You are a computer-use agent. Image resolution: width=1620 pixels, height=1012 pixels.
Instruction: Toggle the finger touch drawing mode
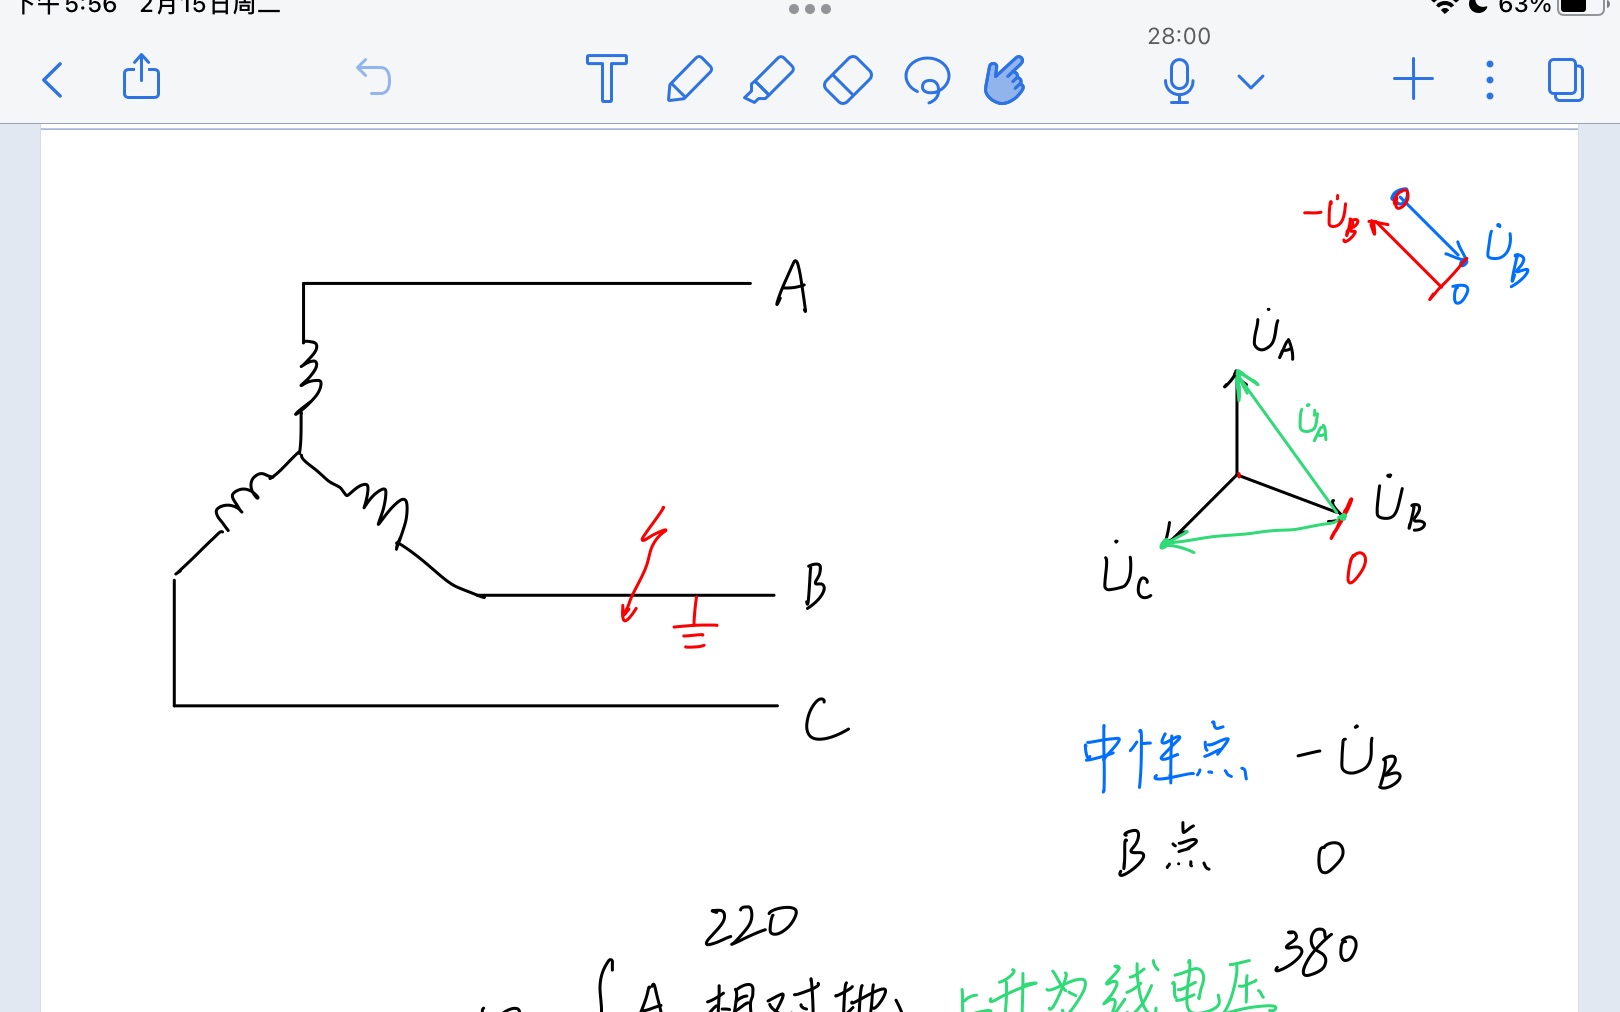pos(1005,80)
